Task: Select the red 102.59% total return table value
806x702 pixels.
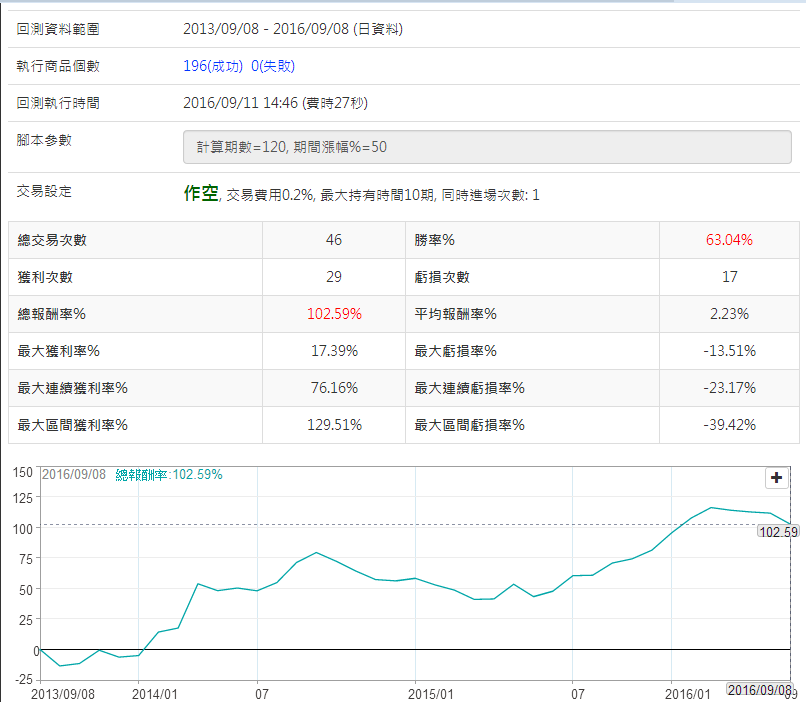Action: (334, 314)
